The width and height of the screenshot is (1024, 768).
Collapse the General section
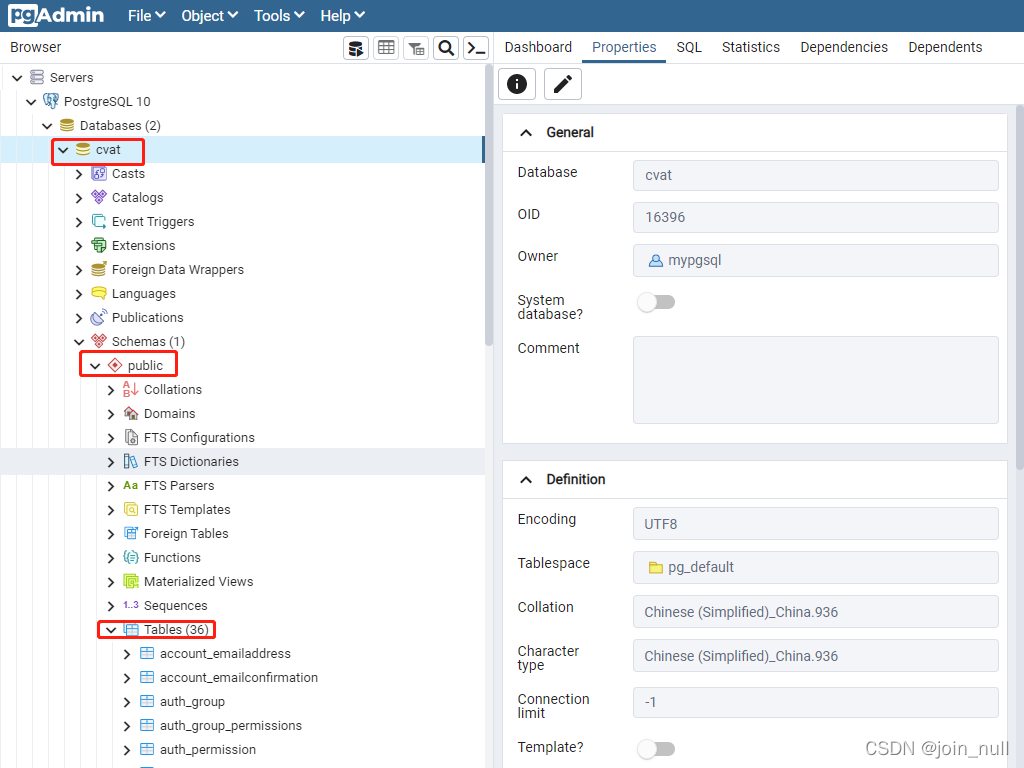tap(526, 133)
